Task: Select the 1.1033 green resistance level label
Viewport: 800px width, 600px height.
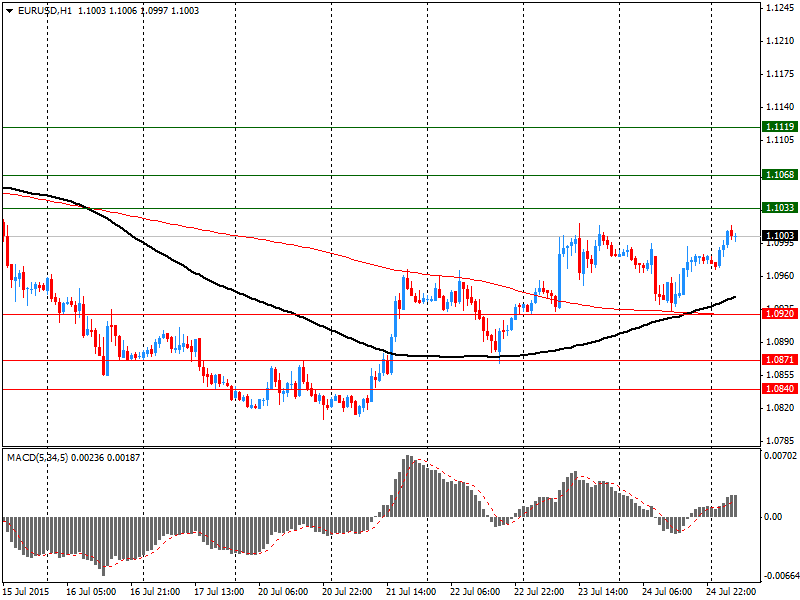Action: point(780,207)
